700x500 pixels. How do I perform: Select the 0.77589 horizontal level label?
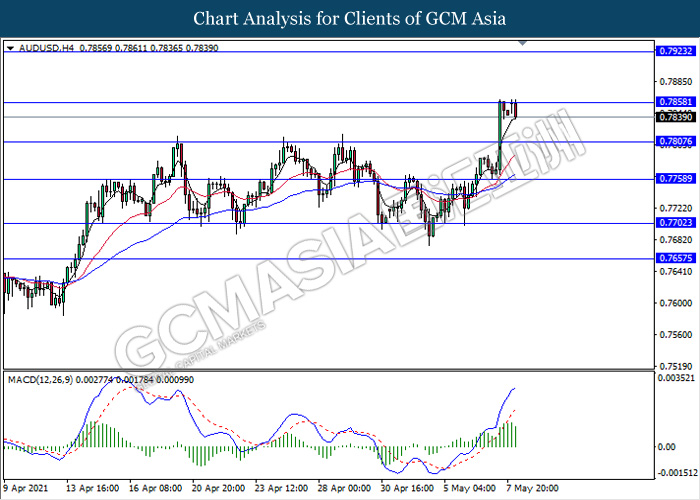(x=675, y=179)
